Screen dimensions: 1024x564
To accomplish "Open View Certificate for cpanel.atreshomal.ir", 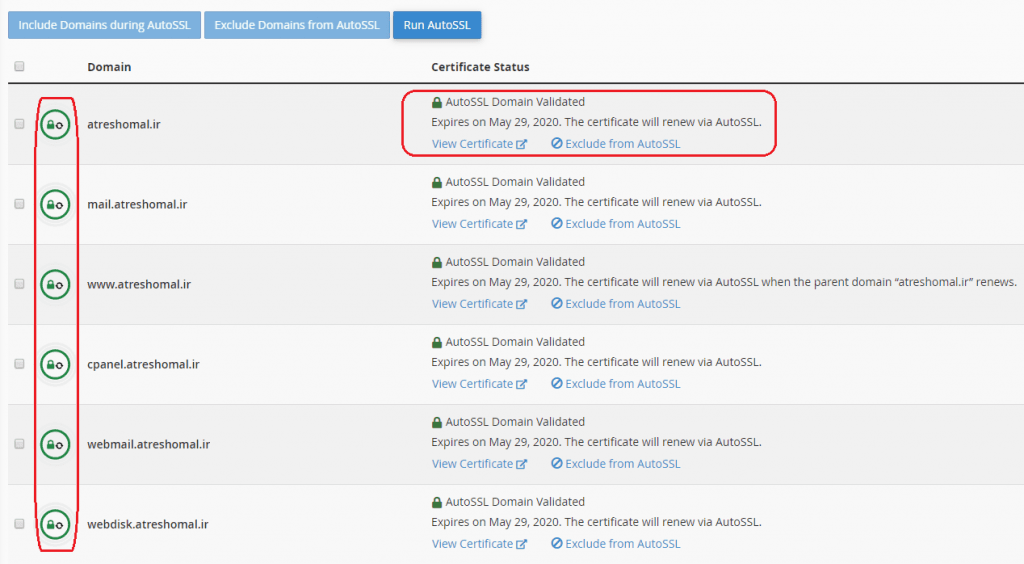I will [479, 384].
